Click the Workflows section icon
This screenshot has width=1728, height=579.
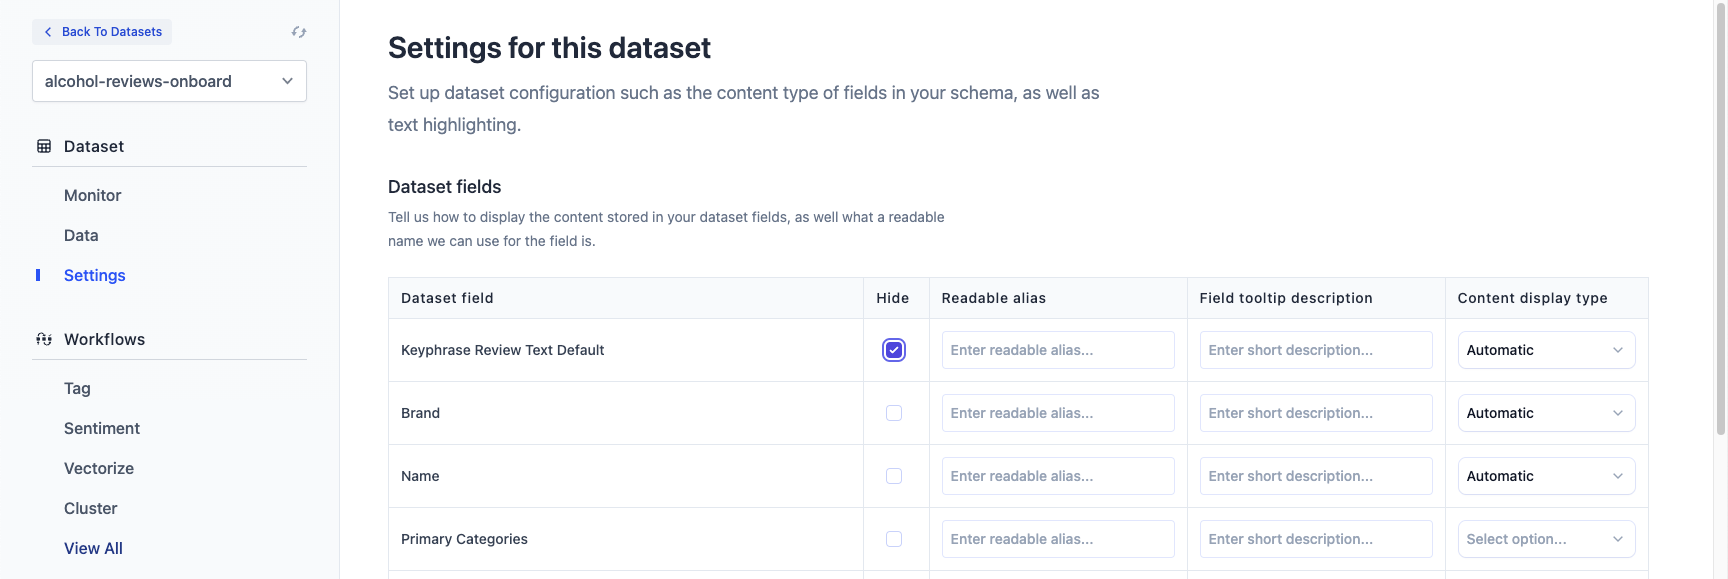[x=44, y=339]
